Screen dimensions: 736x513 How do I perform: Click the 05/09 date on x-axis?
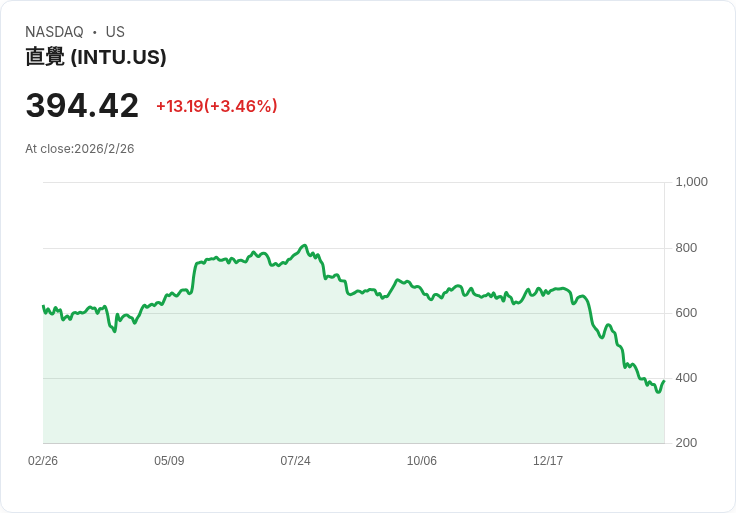[x=169, y=461]
